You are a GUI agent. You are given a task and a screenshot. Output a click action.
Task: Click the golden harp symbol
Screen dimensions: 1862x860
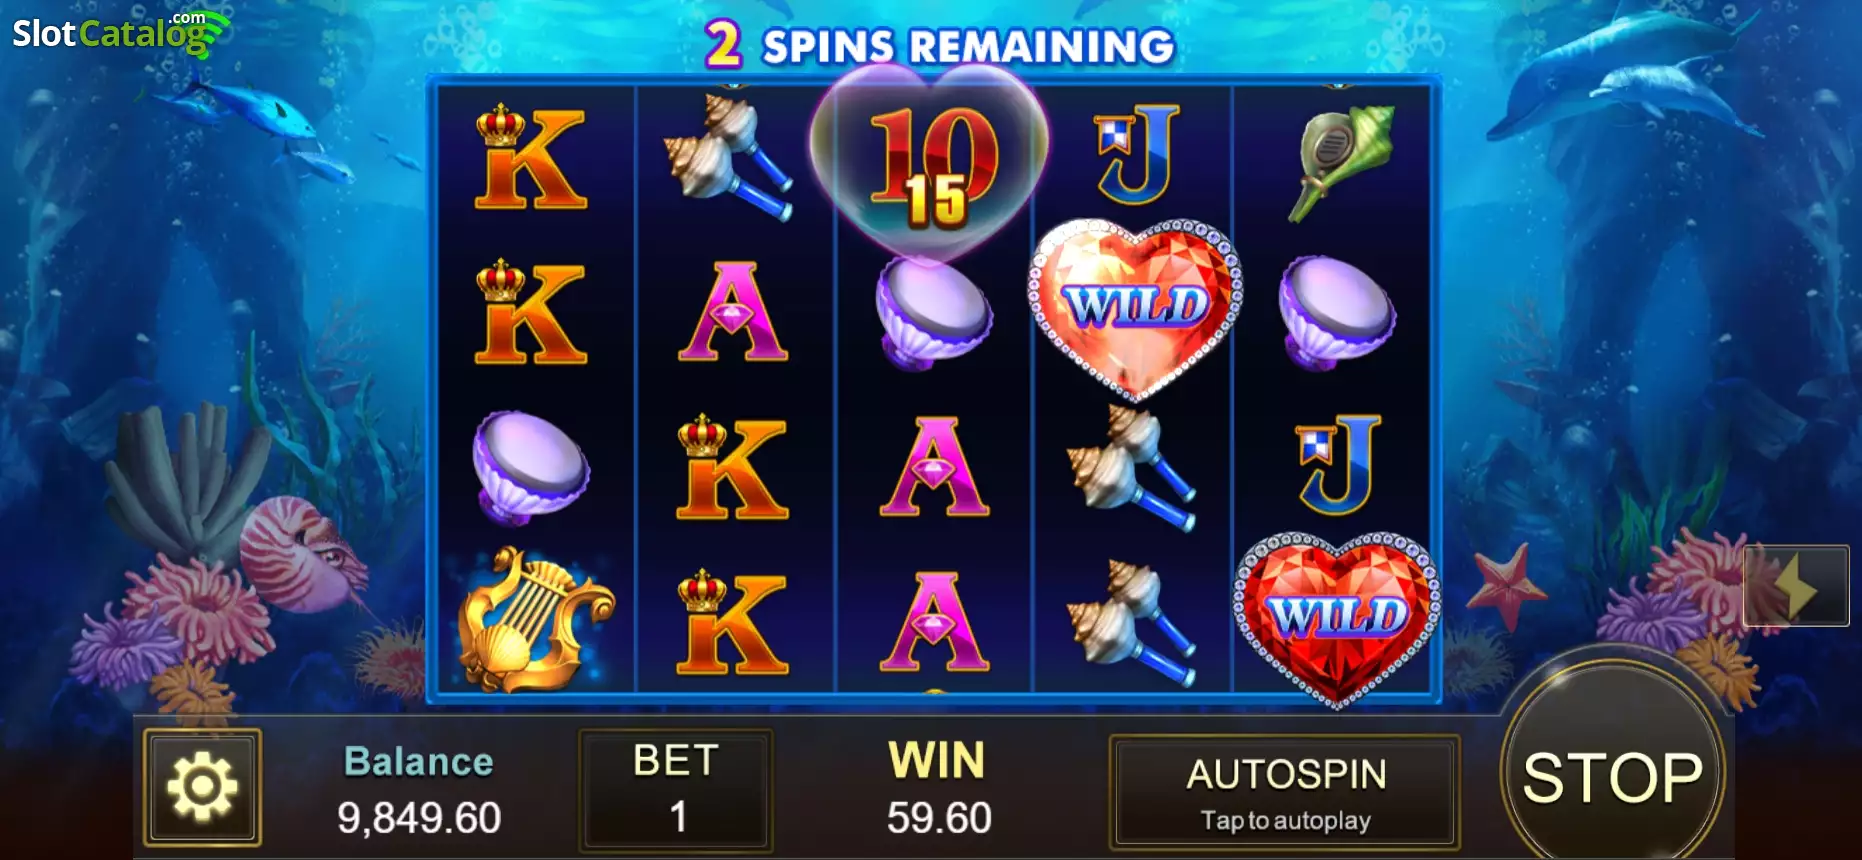coord(533,619)
